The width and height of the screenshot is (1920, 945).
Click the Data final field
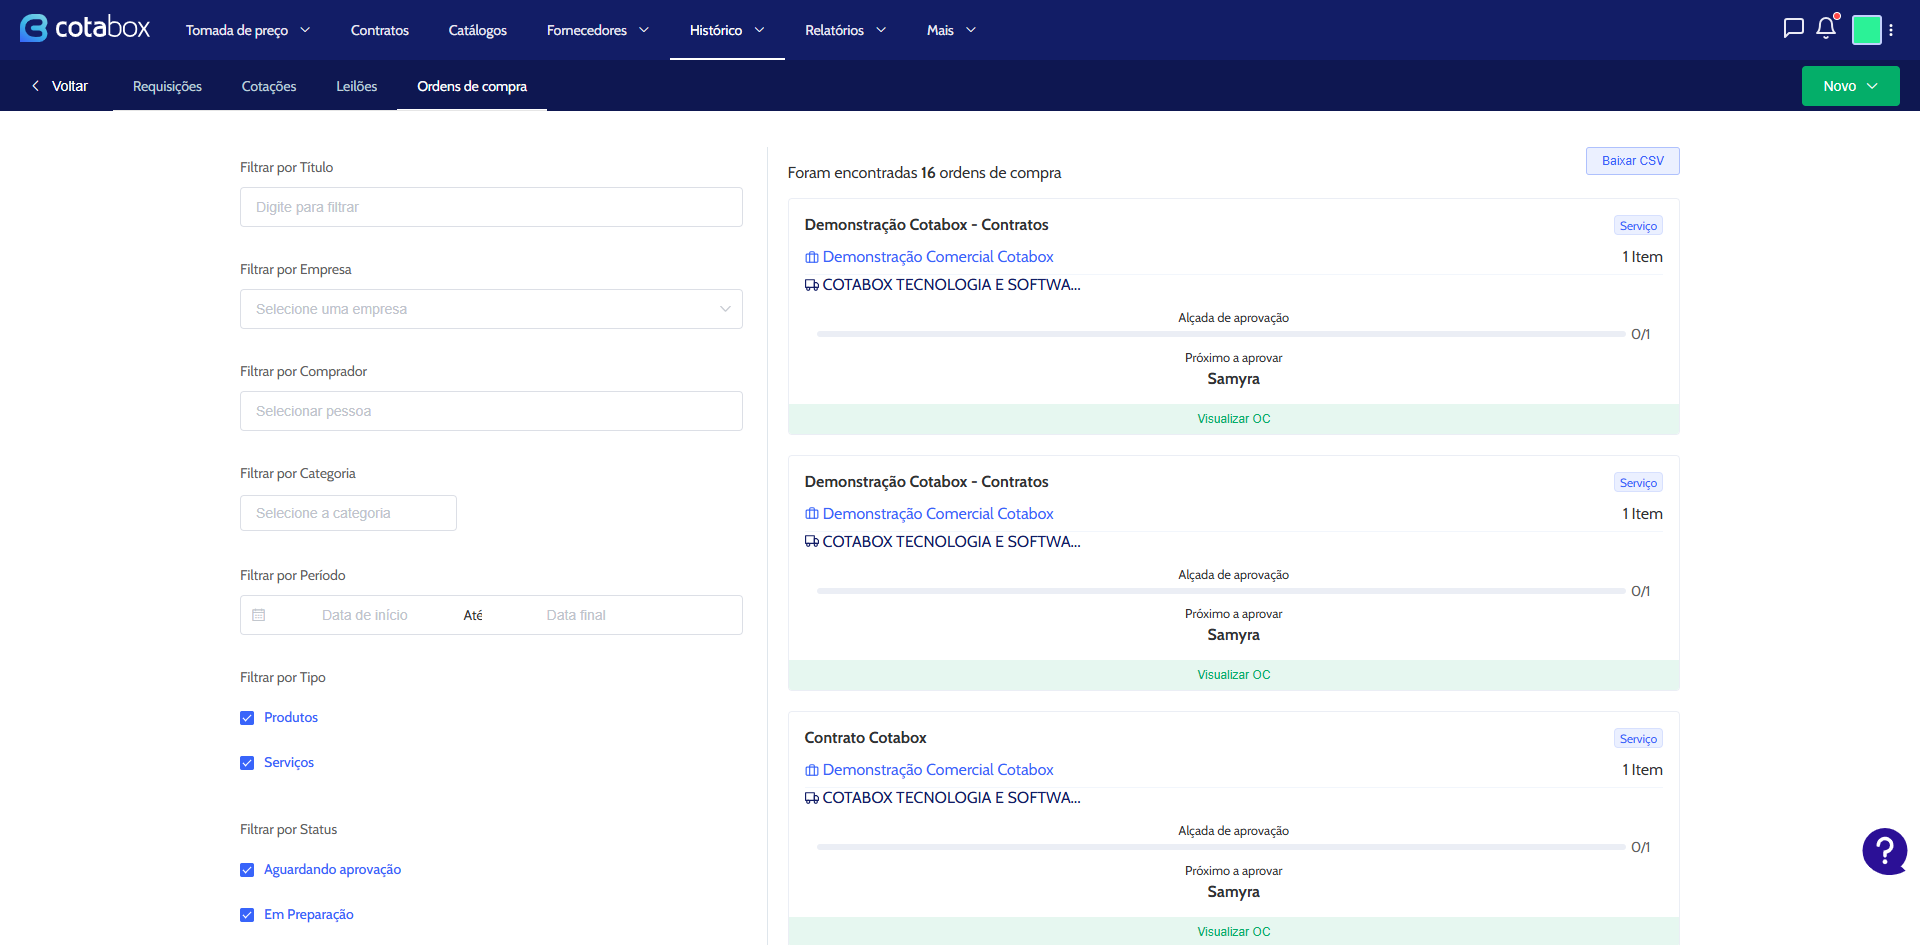pyautogui.click(x=576, y=615)
